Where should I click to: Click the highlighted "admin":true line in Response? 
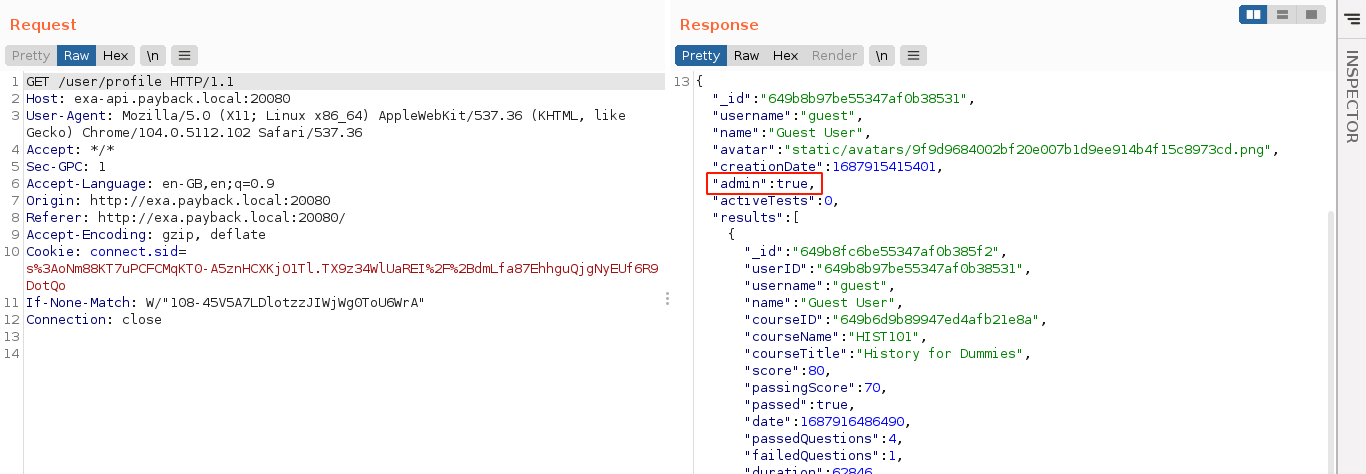pos(766,184)
